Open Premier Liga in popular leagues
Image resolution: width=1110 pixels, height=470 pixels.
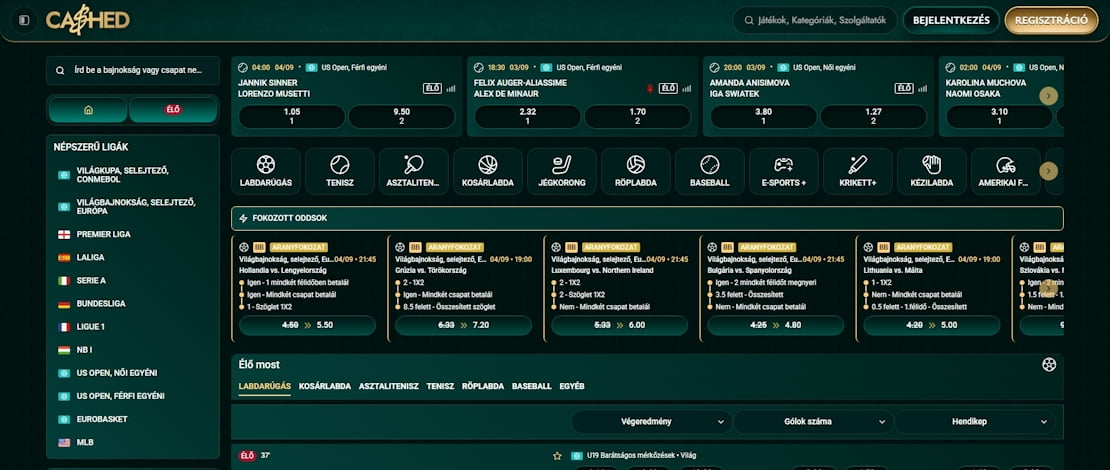133,234
